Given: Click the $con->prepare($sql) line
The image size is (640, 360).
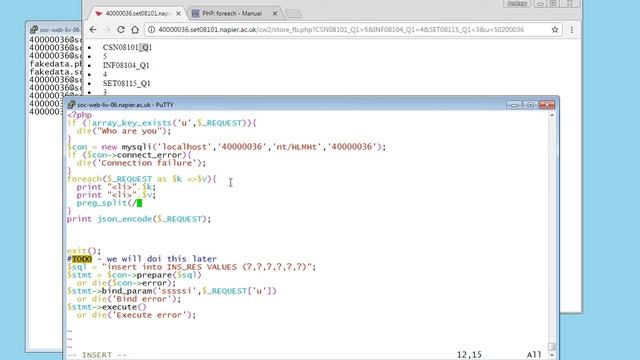Looking at the screenshot, I should 134,275.
